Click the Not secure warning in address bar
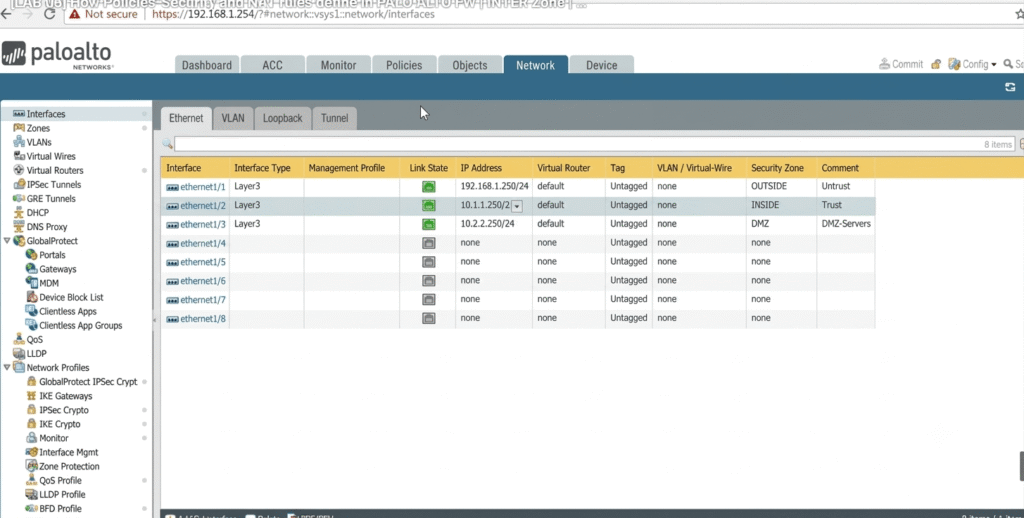This screenshot has height=518, width=1024. tap(104, 14)
